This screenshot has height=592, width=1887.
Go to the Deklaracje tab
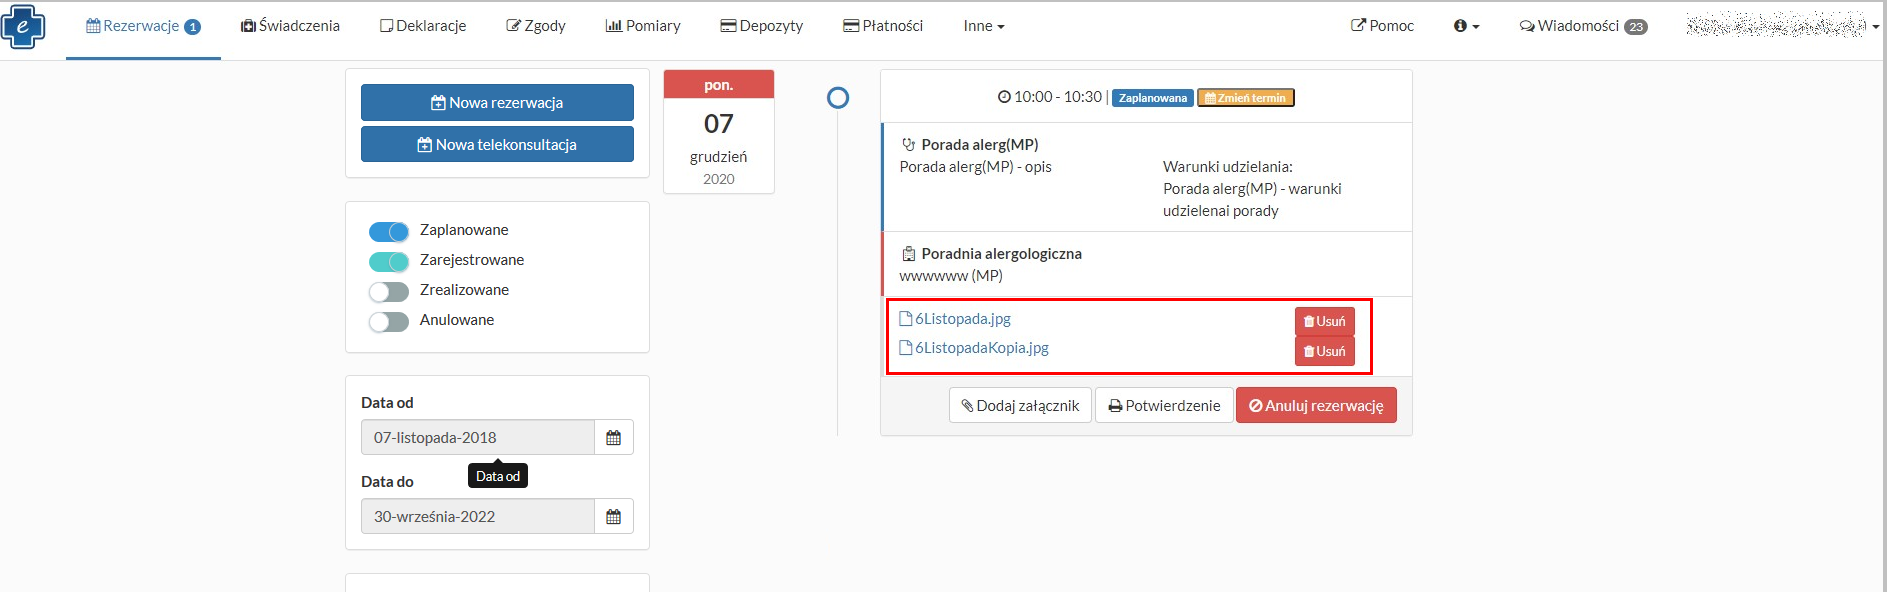click(423, 26)
